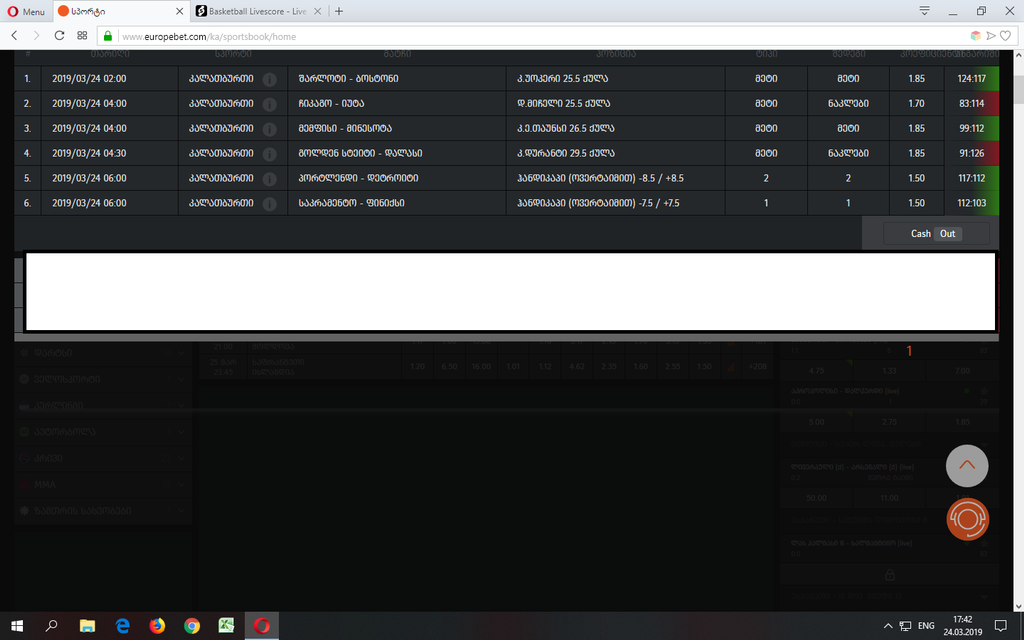The image size is (1024, 640).
Task: Select position კ.უოკერი 25.5 ქულა
Action: [562, 78]
